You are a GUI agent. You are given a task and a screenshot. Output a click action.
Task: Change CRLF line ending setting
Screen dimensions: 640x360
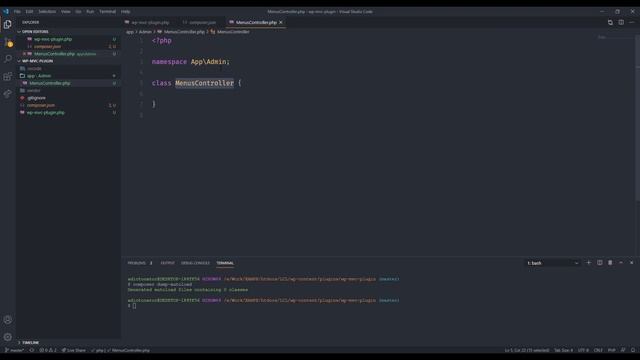[x=598, y=350]
